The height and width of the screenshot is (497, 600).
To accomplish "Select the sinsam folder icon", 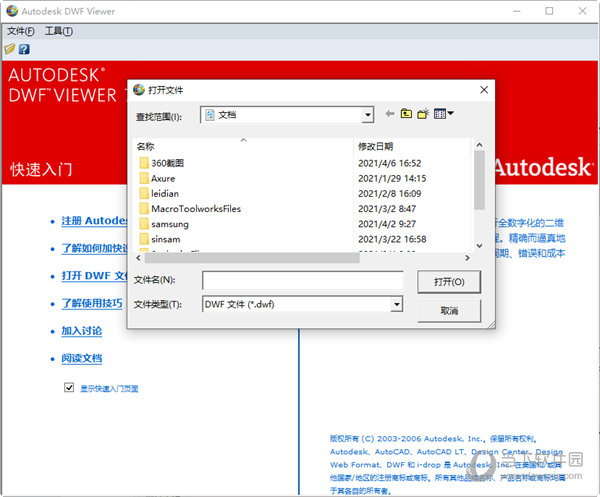I will [144, 239].
